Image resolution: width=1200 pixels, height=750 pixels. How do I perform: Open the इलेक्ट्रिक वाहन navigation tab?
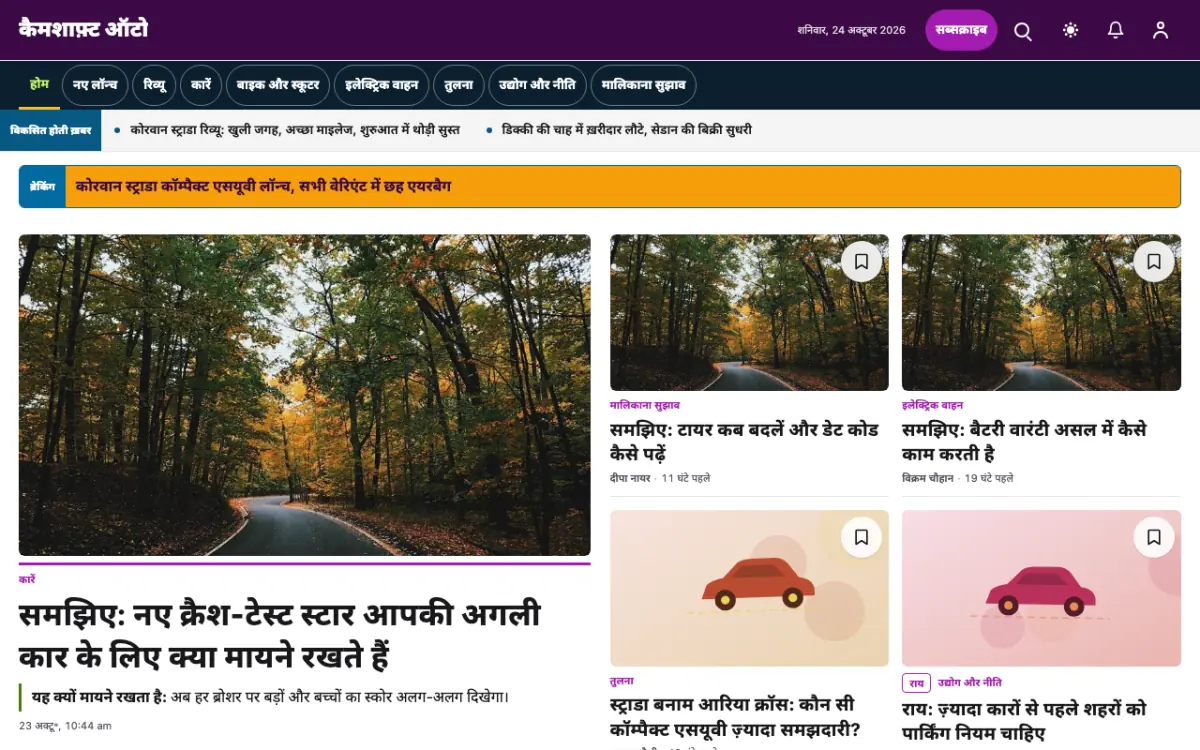pos(381,85)
